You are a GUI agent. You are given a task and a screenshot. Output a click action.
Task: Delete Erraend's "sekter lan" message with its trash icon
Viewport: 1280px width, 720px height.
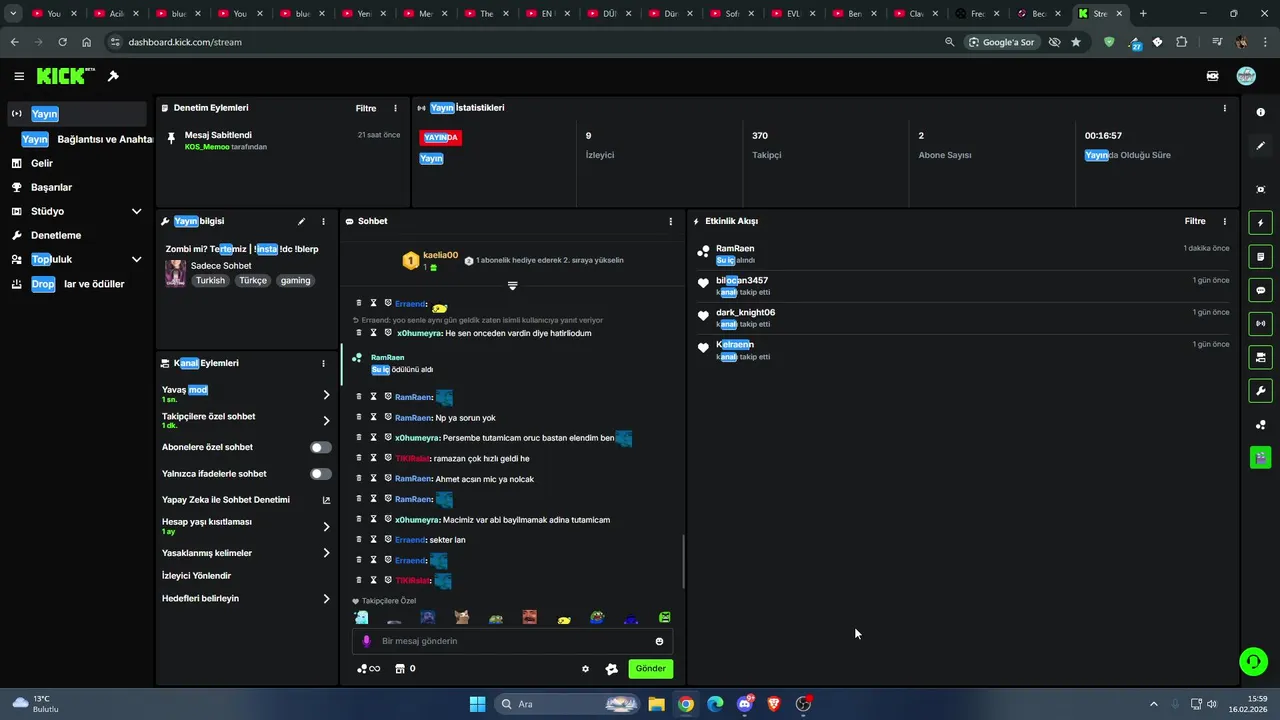click(x=359, y=540)
